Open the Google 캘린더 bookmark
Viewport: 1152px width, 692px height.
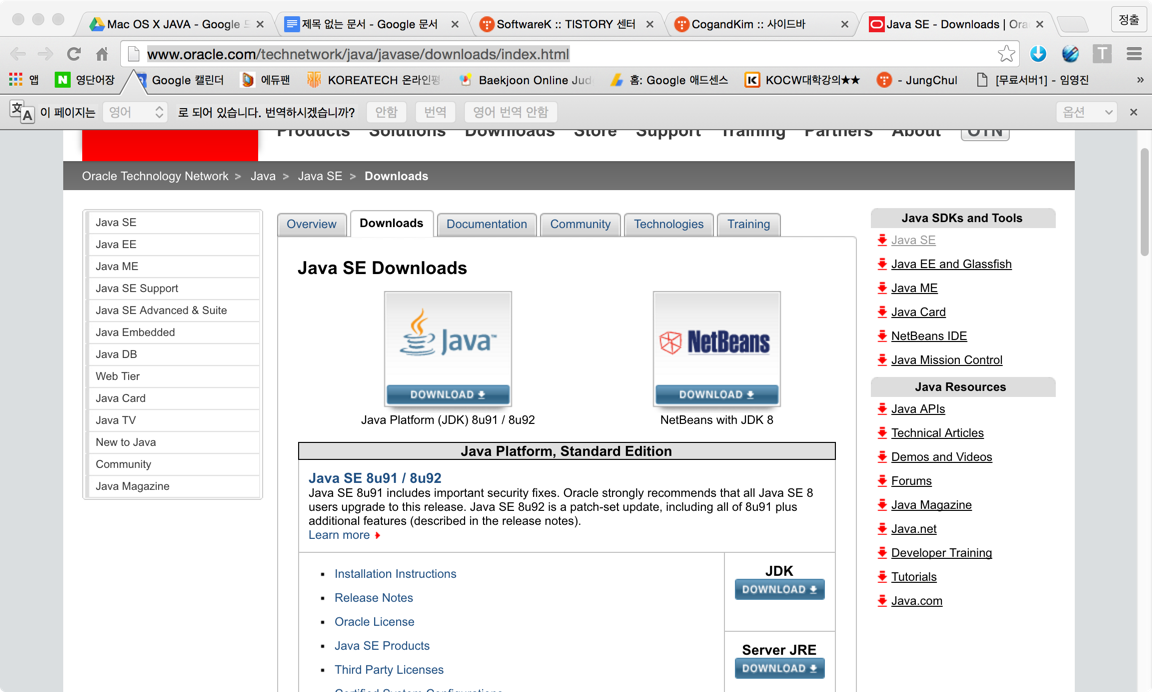tap(179, 79)
